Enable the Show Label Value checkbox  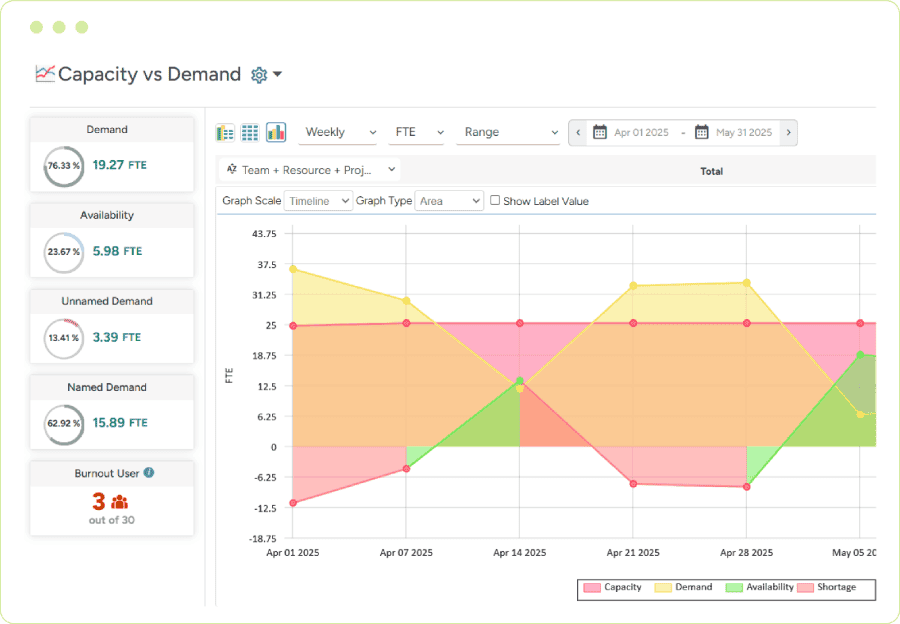point(494,201)
